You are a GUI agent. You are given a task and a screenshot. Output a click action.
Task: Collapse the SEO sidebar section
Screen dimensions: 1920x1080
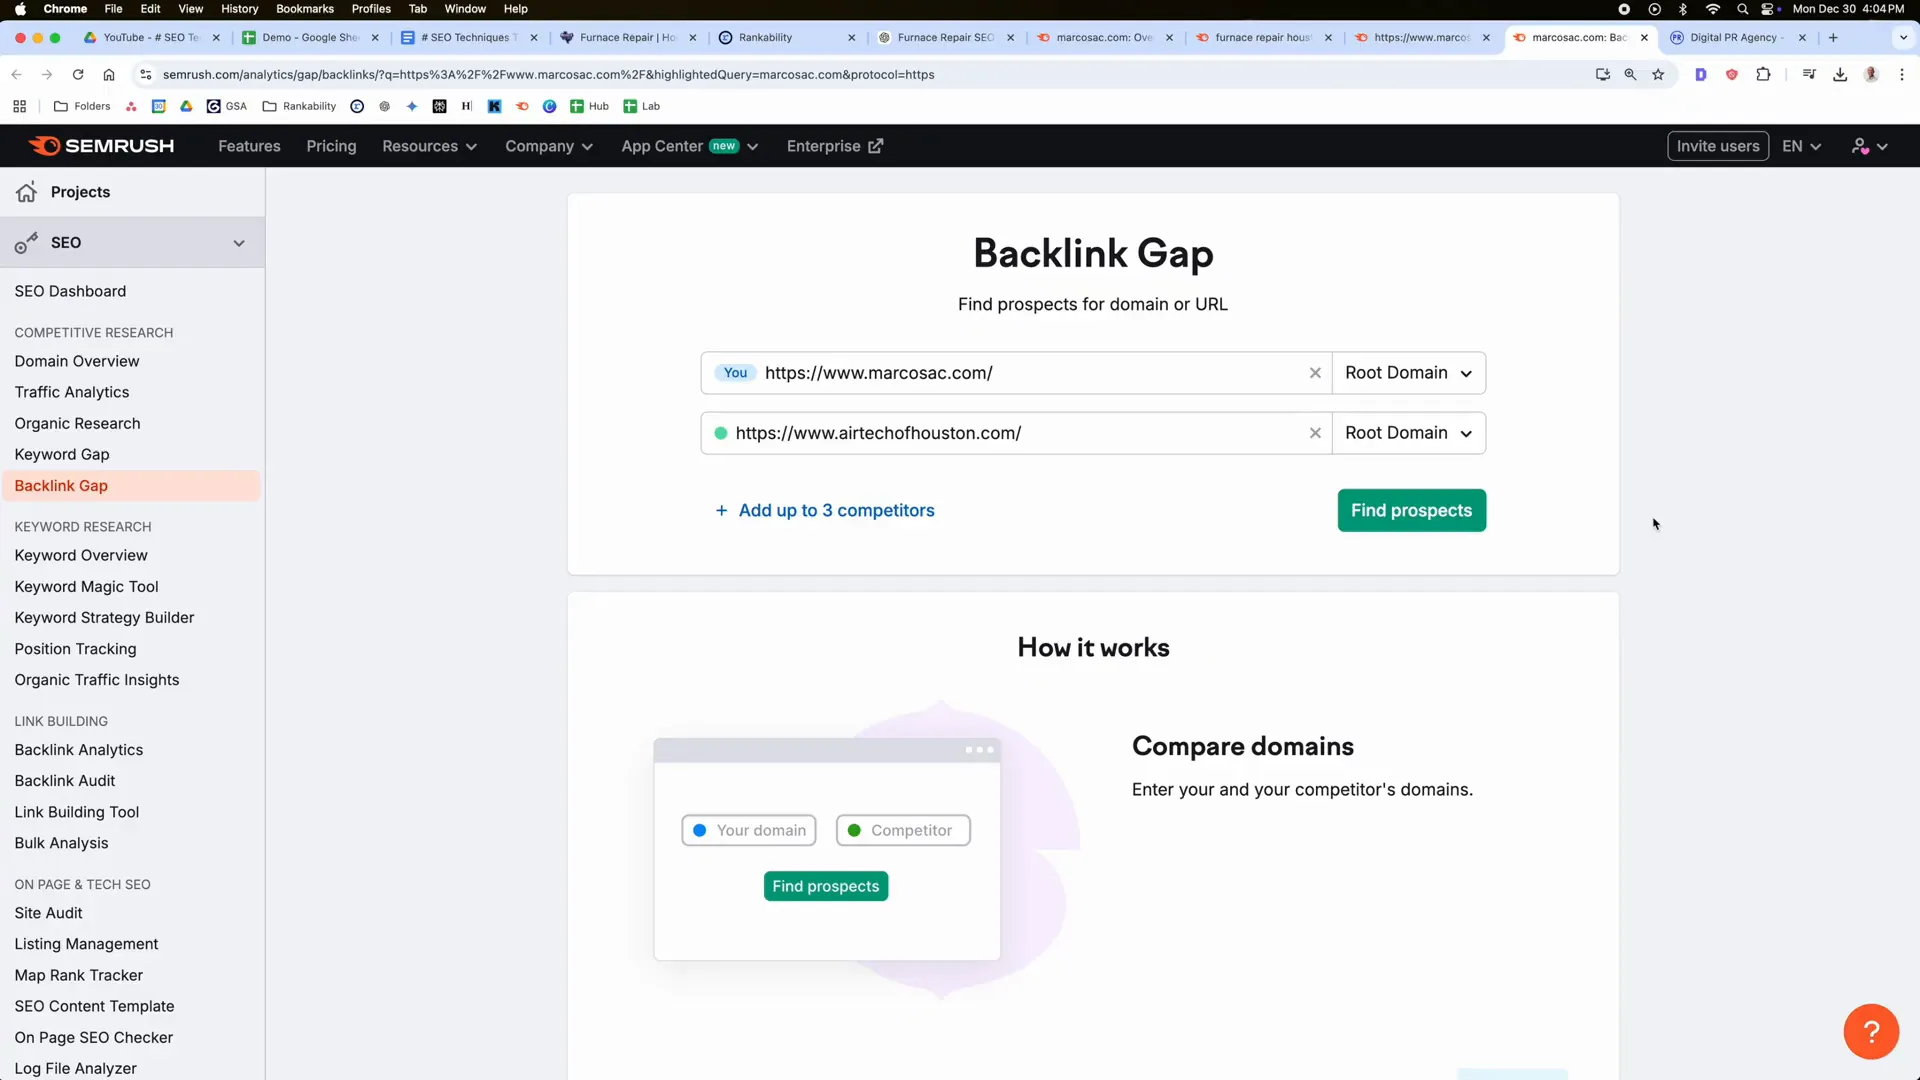point(239,242)
